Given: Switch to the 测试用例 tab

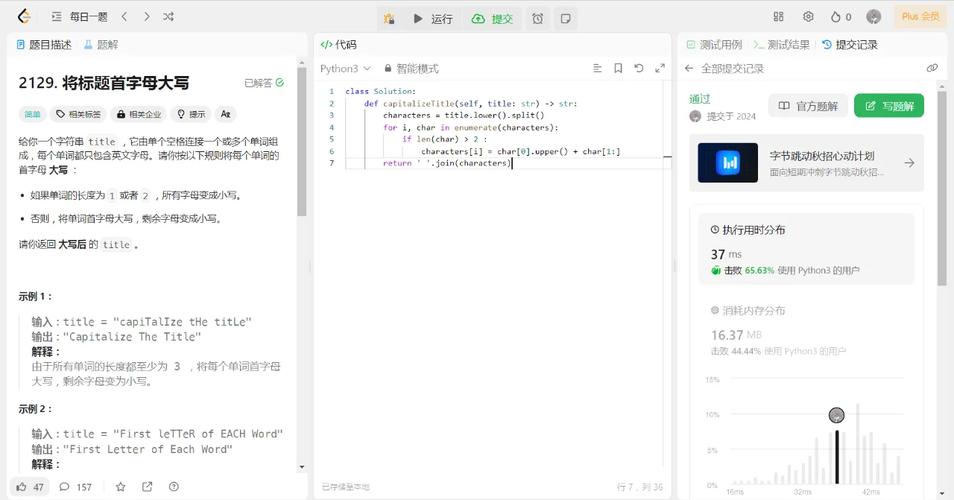Looking at the screenshot, I should click(x=714, y=44).
